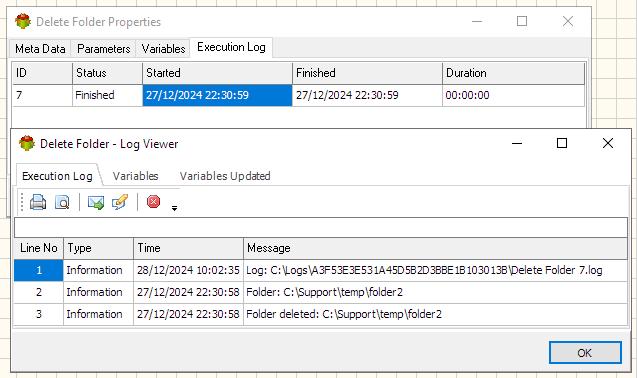Click the Type column header
The height and width of the screenshot is (378, 637).
point(98,248)
